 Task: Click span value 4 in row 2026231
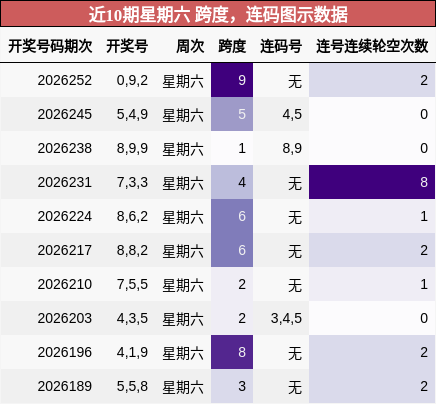click(232, 182)
